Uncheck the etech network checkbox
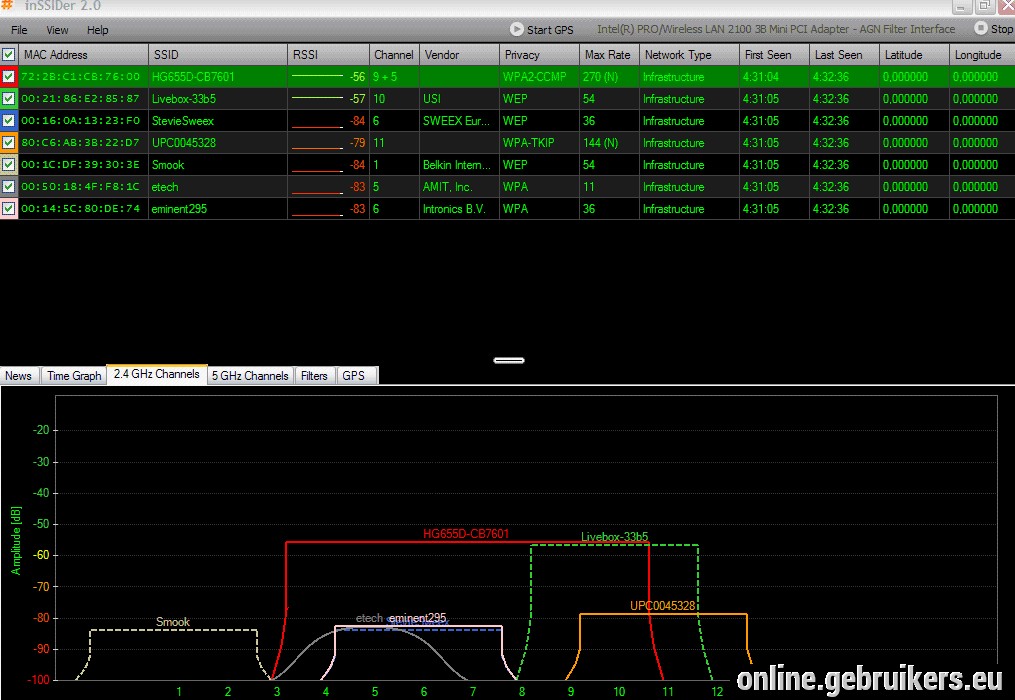Screen dimensions: 1015x700 (8, 186)
